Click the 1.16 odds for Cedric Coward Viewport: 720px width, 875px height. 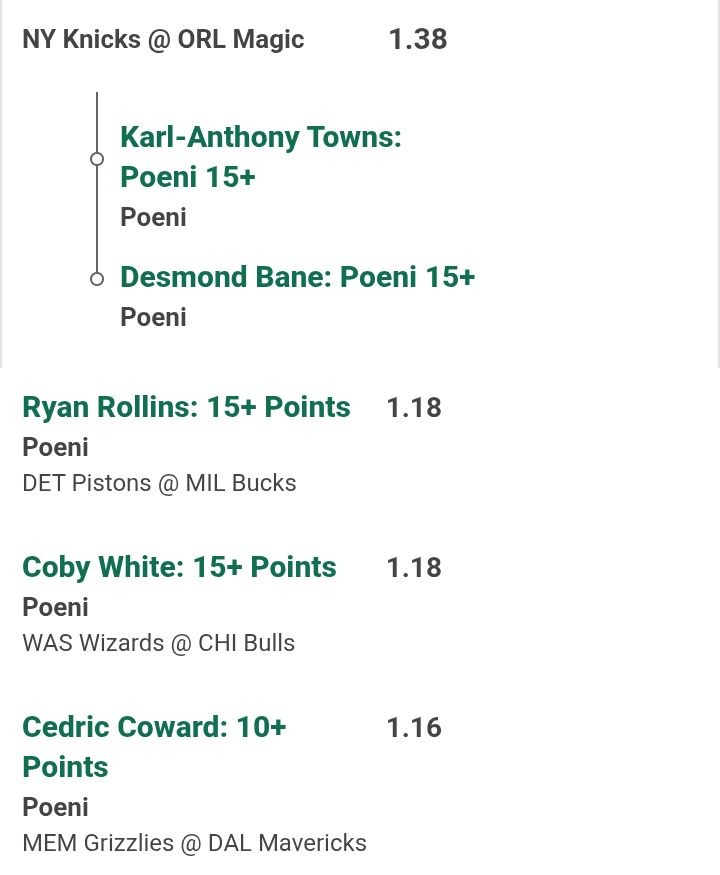tap(413, 727)
